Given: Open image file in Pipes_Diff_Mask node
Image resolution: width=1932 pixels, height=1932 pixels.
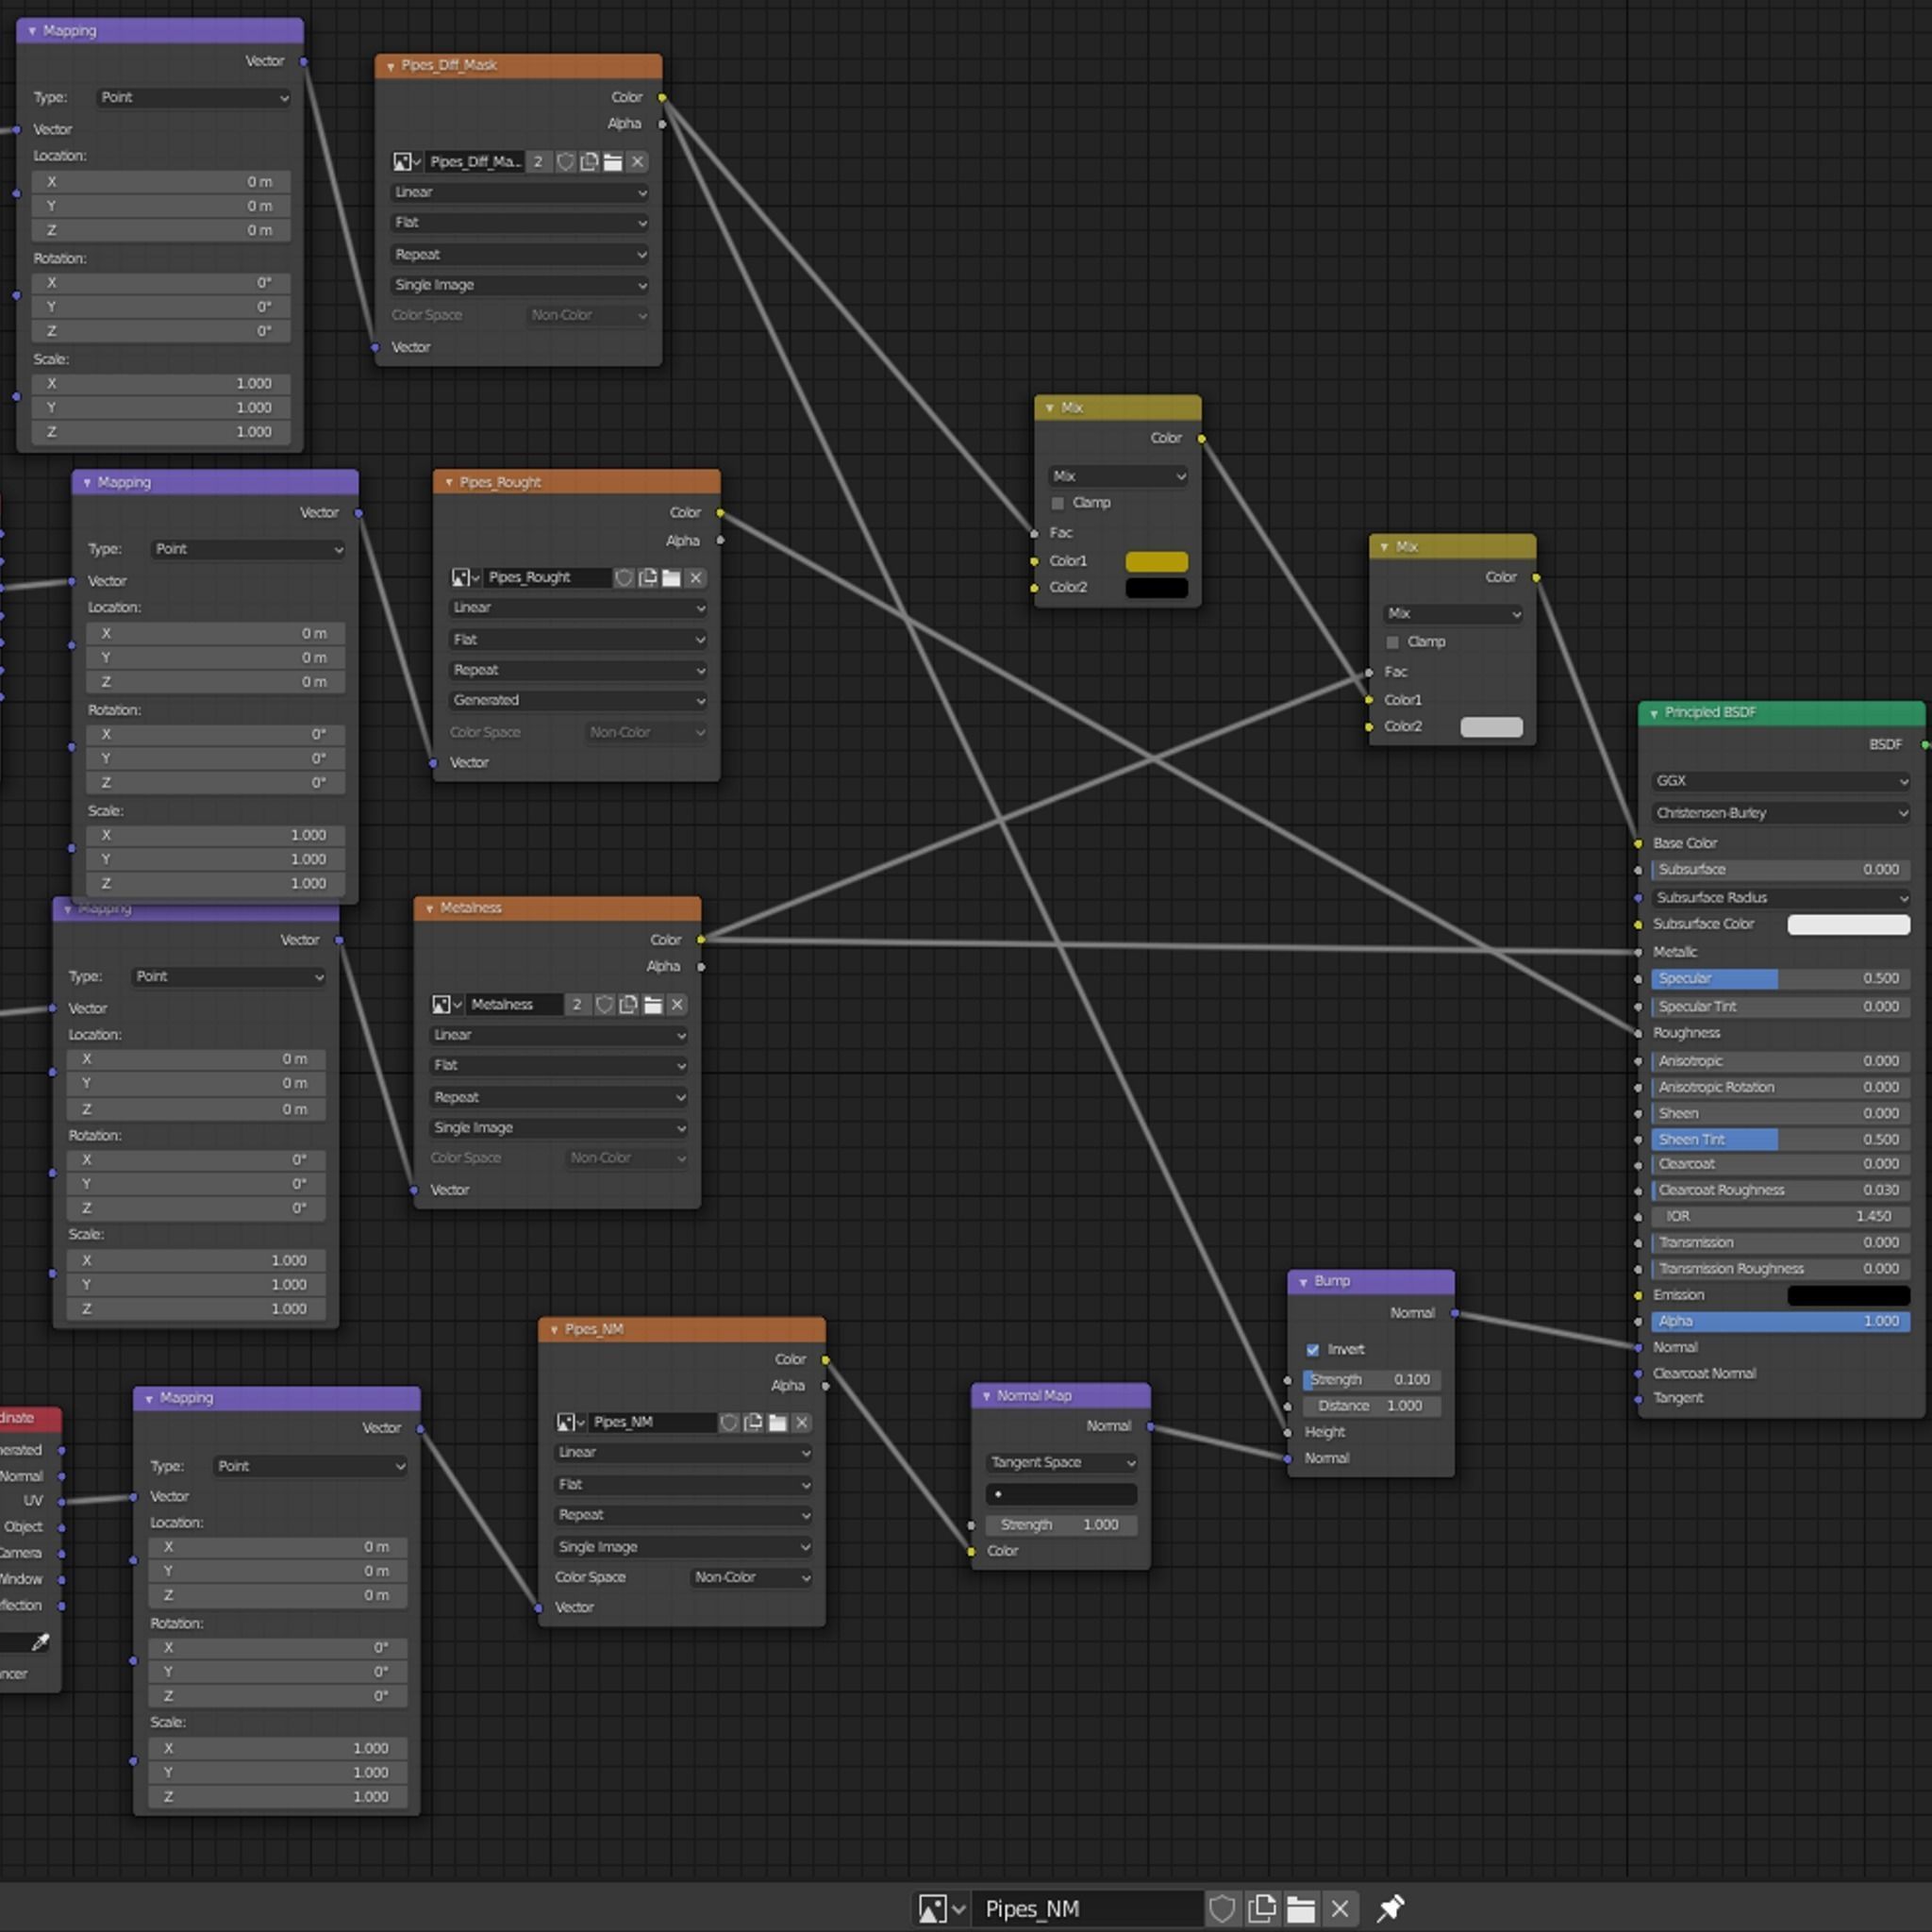Looking at the screenshot, I should (x=613, y=162).
